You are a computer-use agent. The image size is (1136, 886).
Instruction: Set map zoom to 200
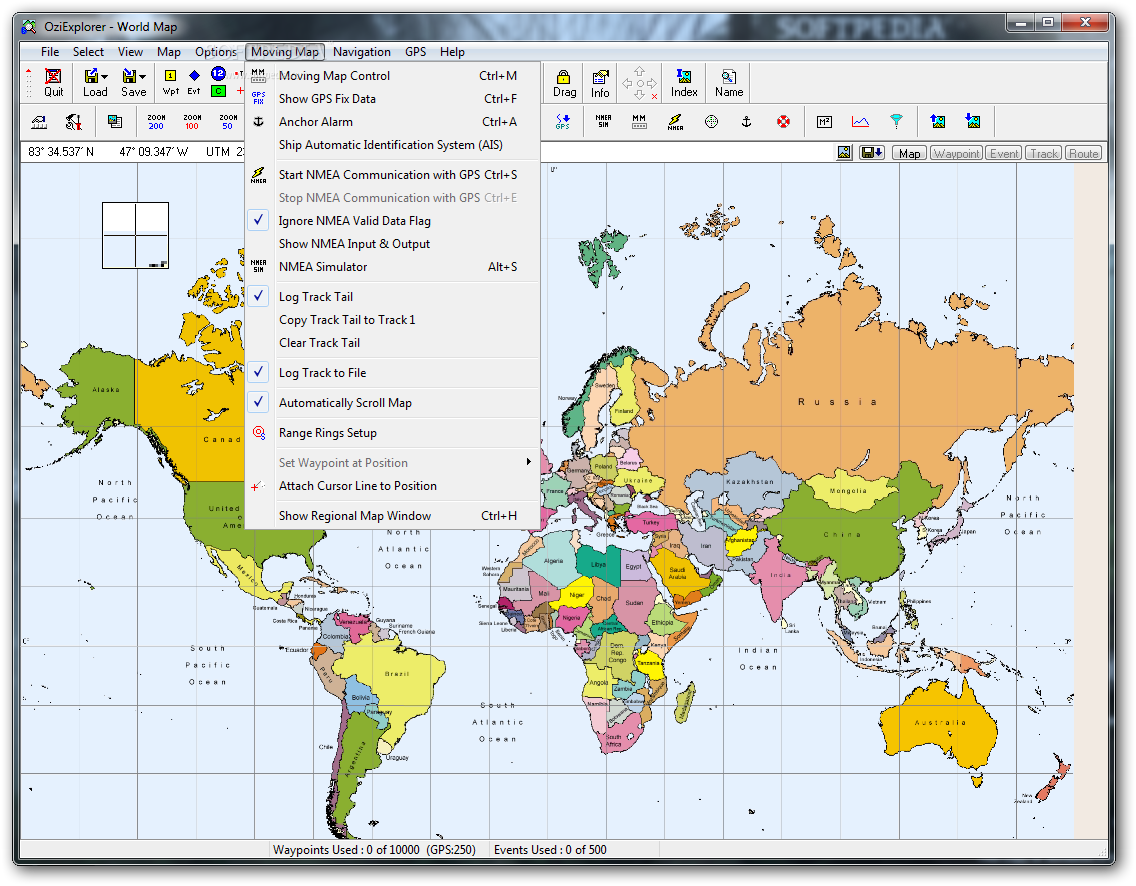156,122
